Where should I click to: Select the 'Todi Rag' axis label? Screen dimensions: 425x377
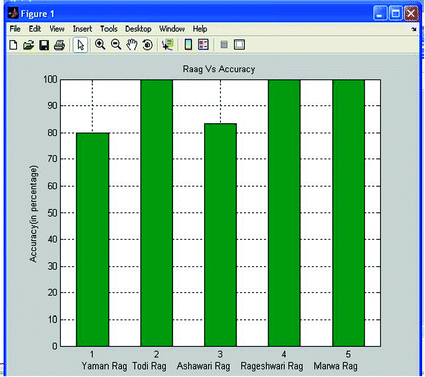[x=149, y=366]
